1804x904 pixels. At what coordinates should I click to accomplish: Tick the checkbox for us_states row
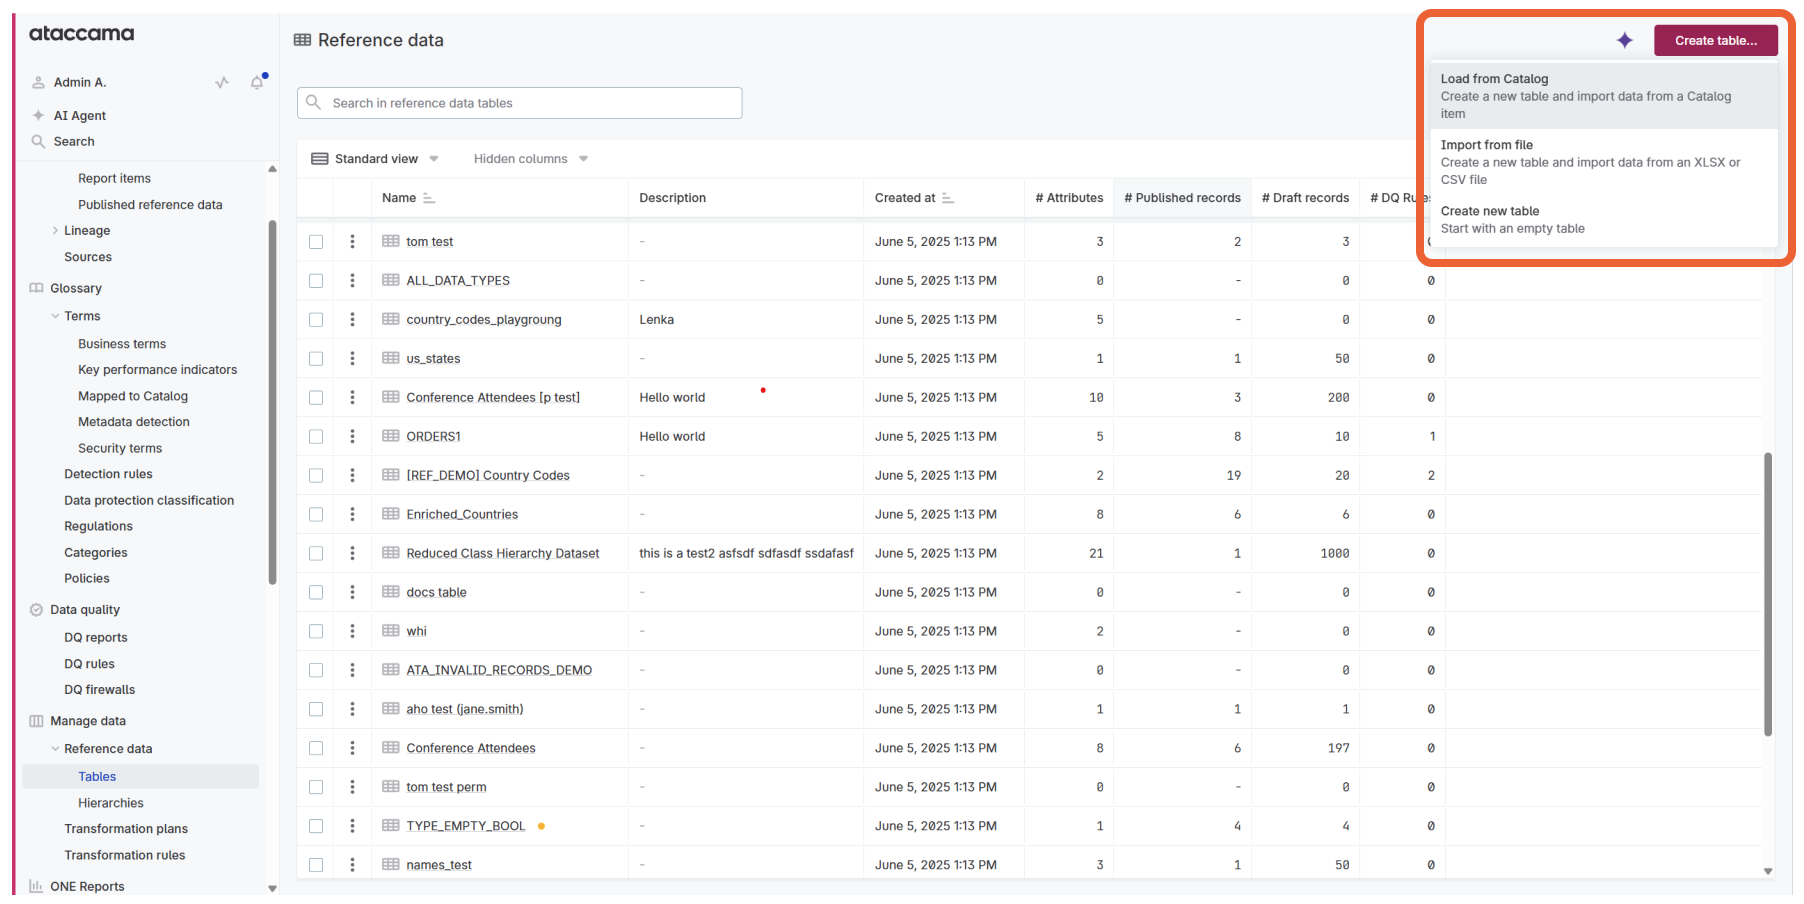pyautogui.click(x=316, y=358)
